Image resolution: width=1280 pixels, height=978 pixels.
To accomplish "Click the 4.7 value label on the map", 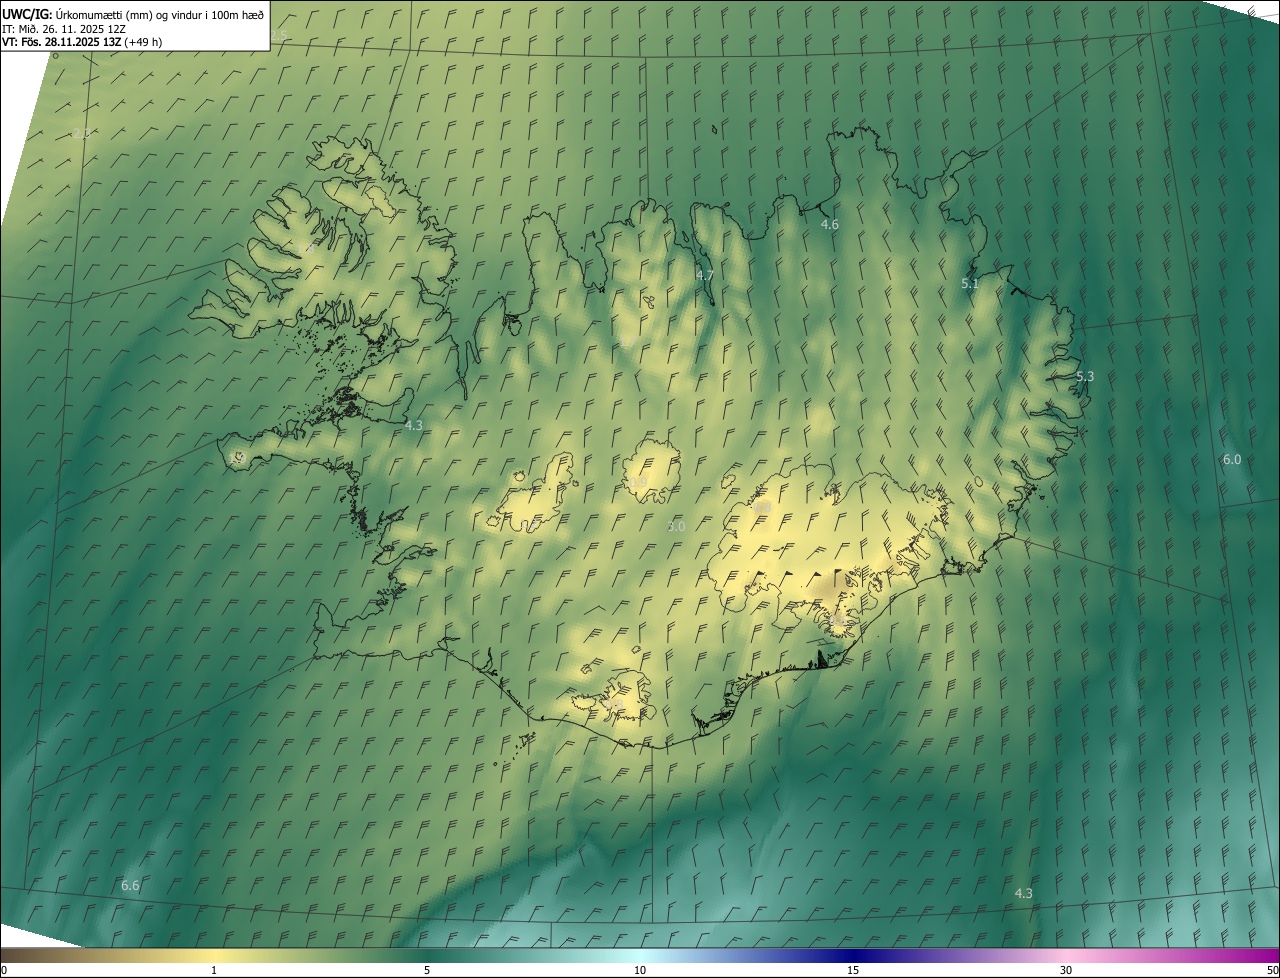I will tap(704, 275).
